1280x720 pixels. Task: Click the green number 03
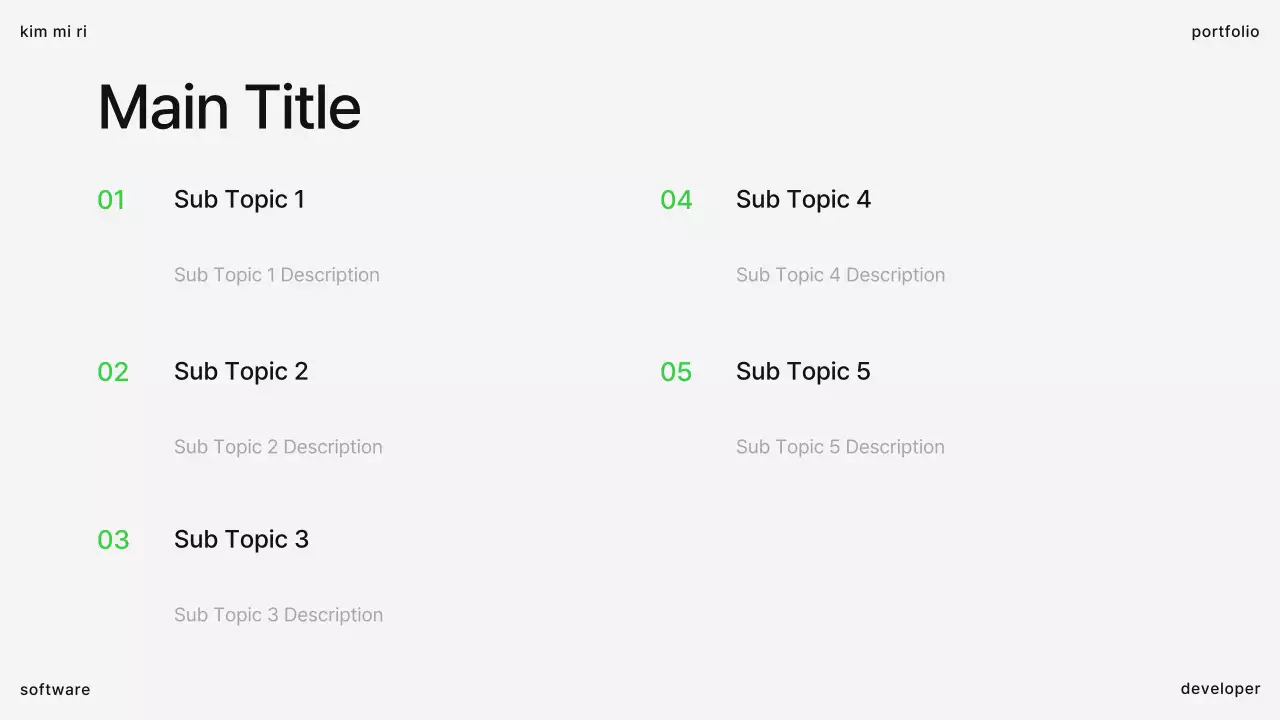[x=113, y=540]
